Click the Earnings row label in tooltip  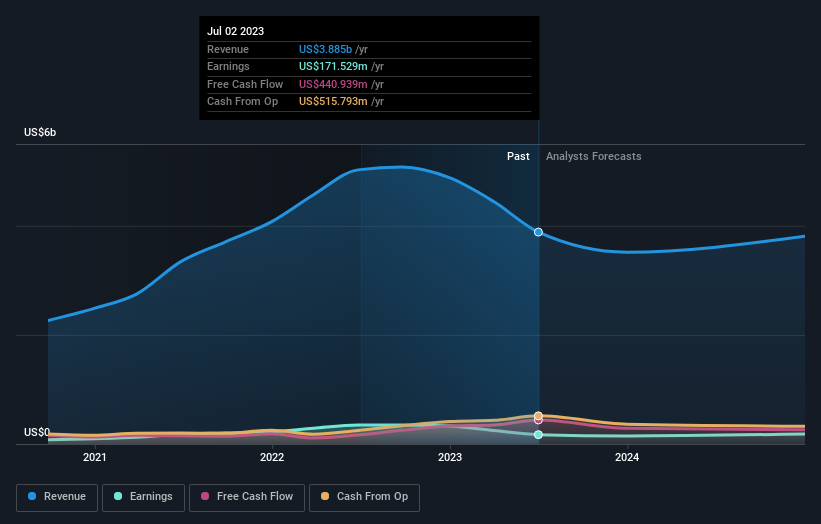pyautogui.click(x=228, y=66)
